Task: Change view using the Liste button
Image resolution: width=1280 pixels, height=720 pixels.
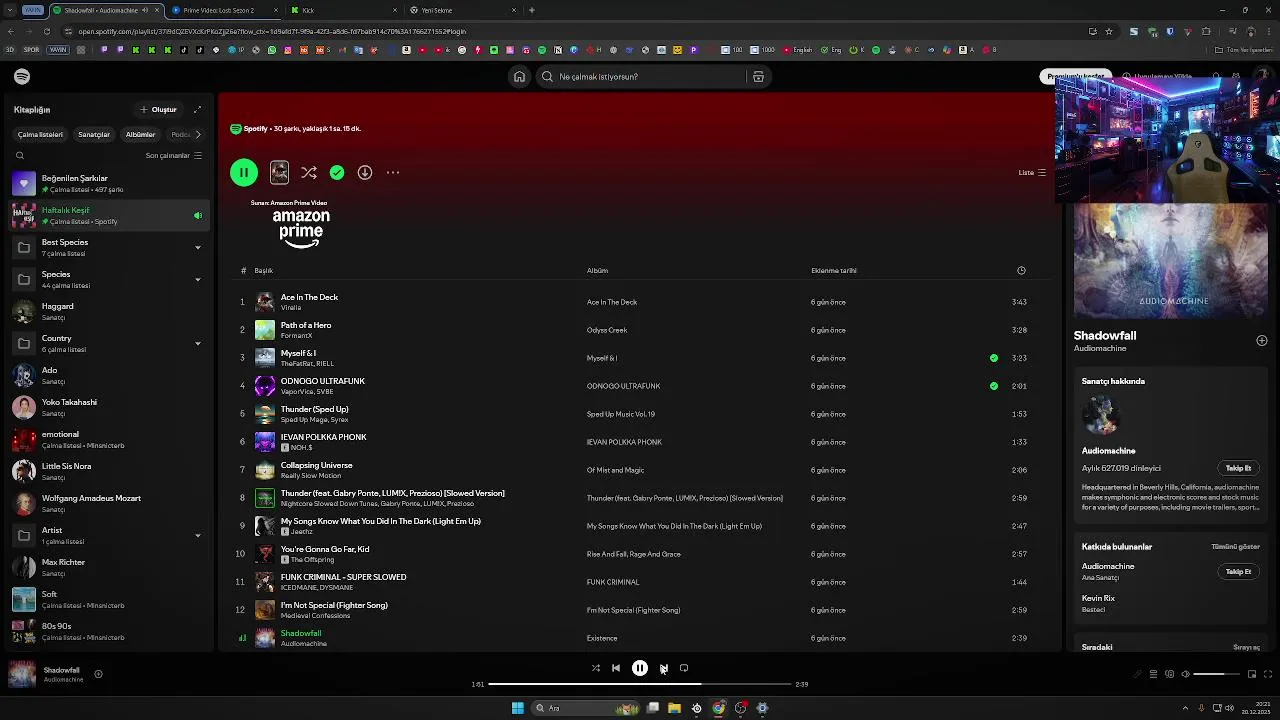Action: coord(1032,172)
